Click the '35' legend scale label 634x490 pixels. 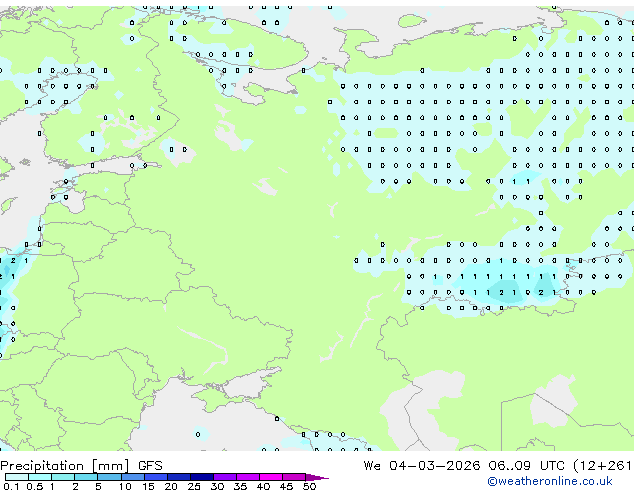click(x=240, y=486)
